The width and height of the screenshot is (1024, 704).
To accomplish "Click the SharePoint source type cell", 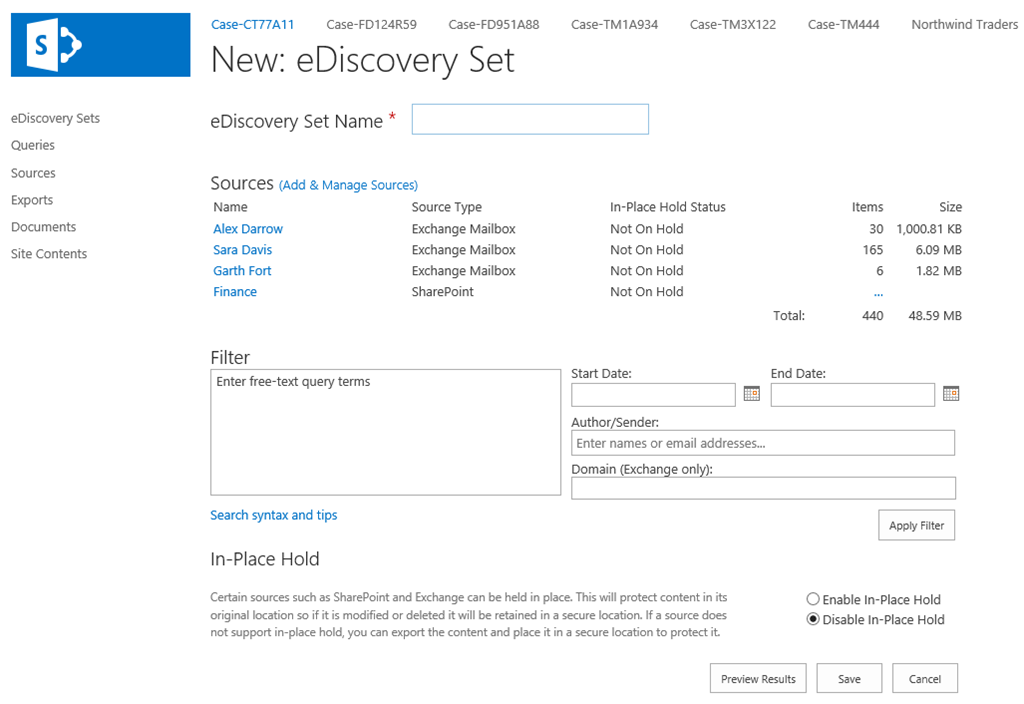I will pos(443,291).
